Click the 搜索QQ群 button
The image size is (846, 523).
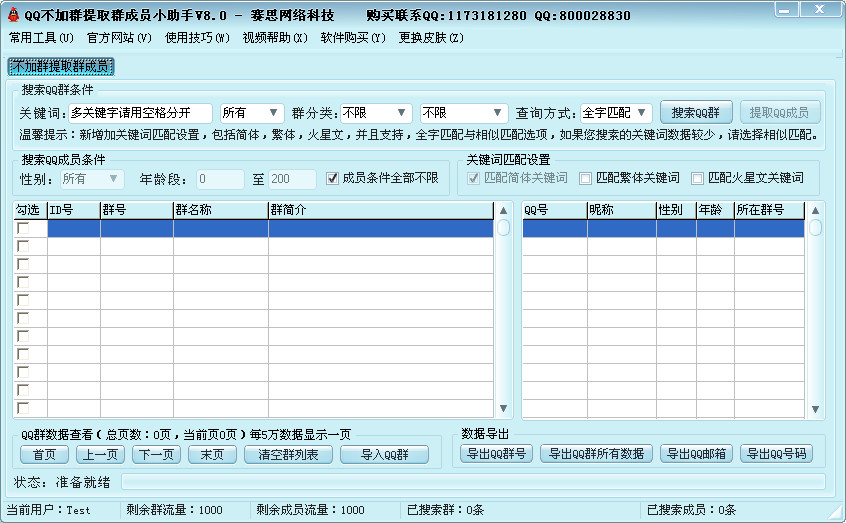[696, 113]
